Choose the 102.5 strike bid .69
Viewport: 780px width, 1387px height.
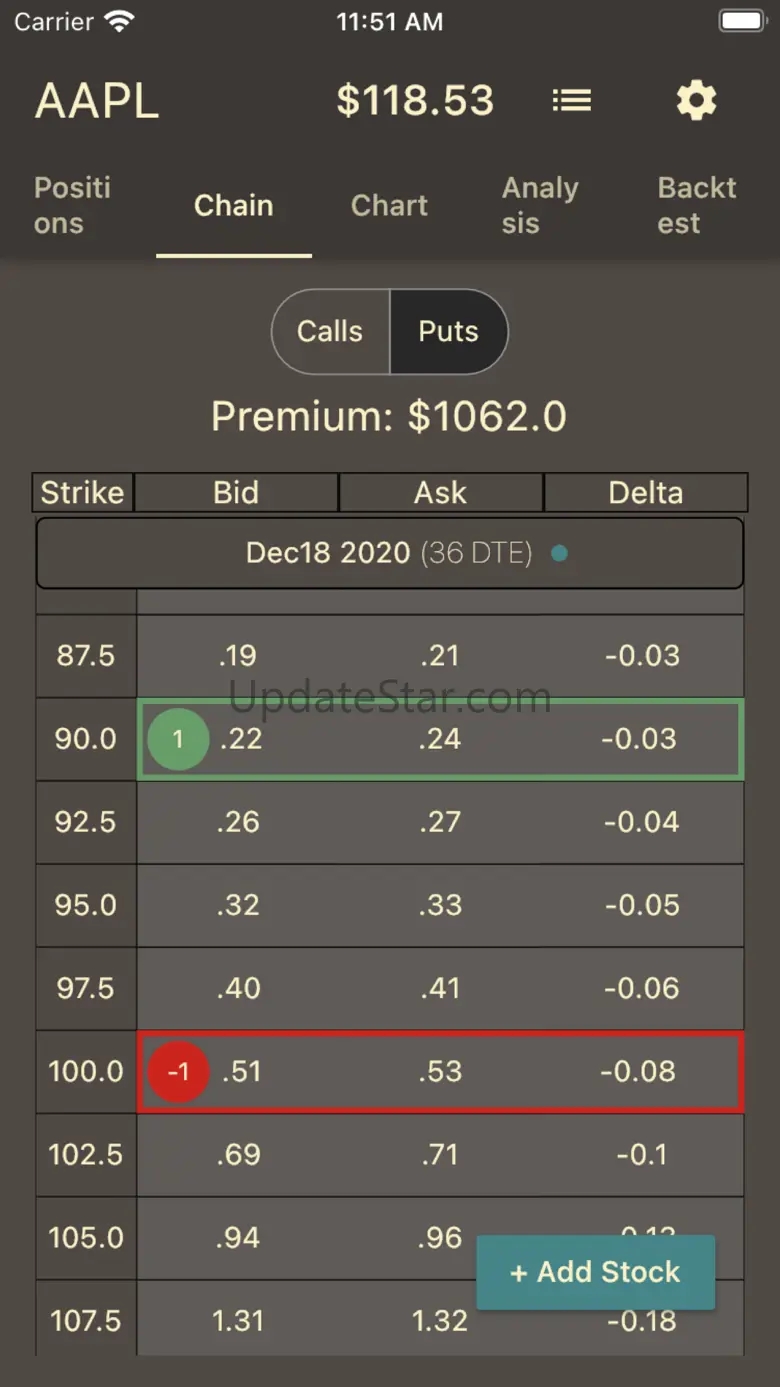tap(237, 1155)
